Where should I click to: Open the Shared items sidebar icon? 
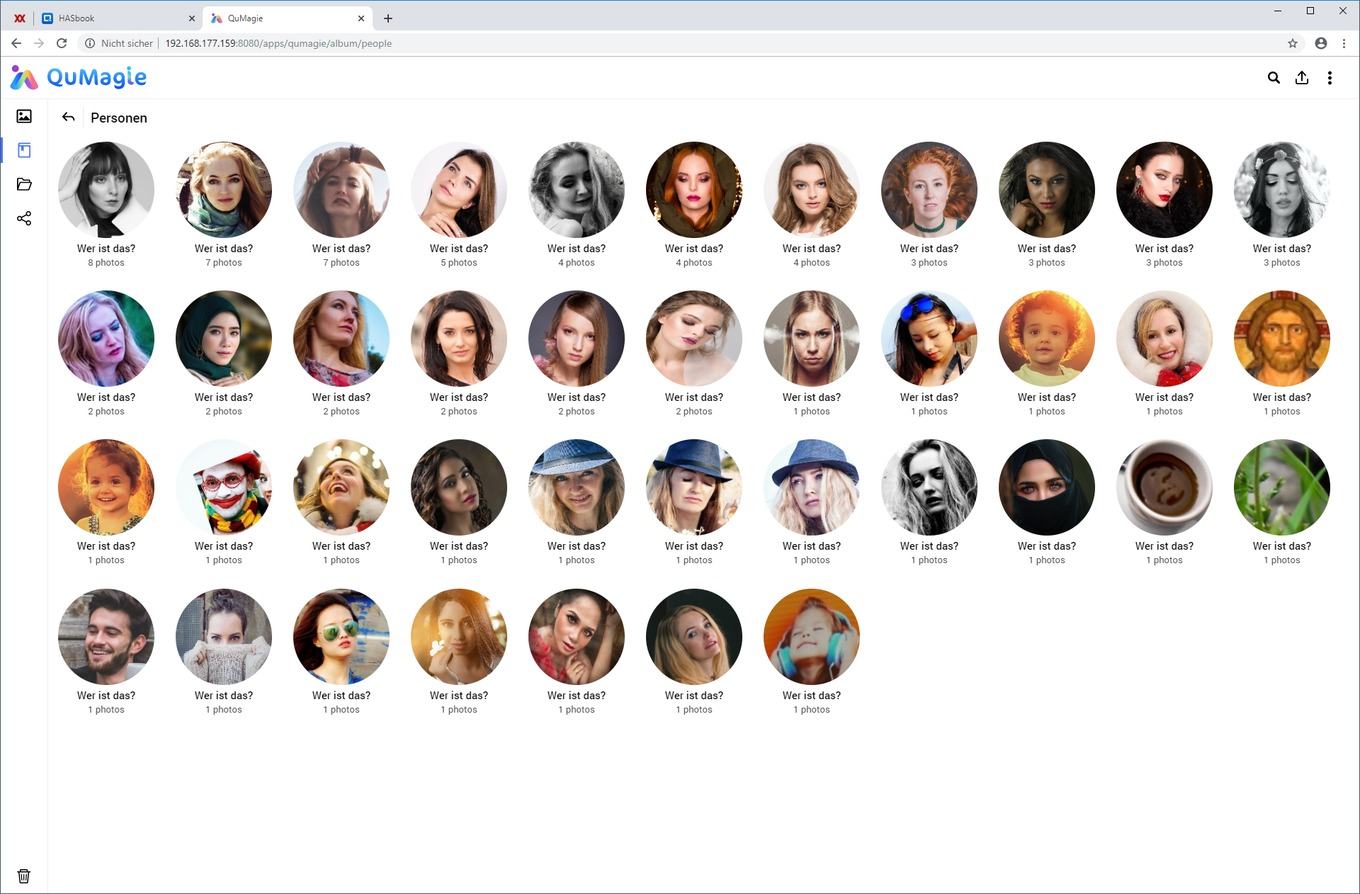(24, 218)
